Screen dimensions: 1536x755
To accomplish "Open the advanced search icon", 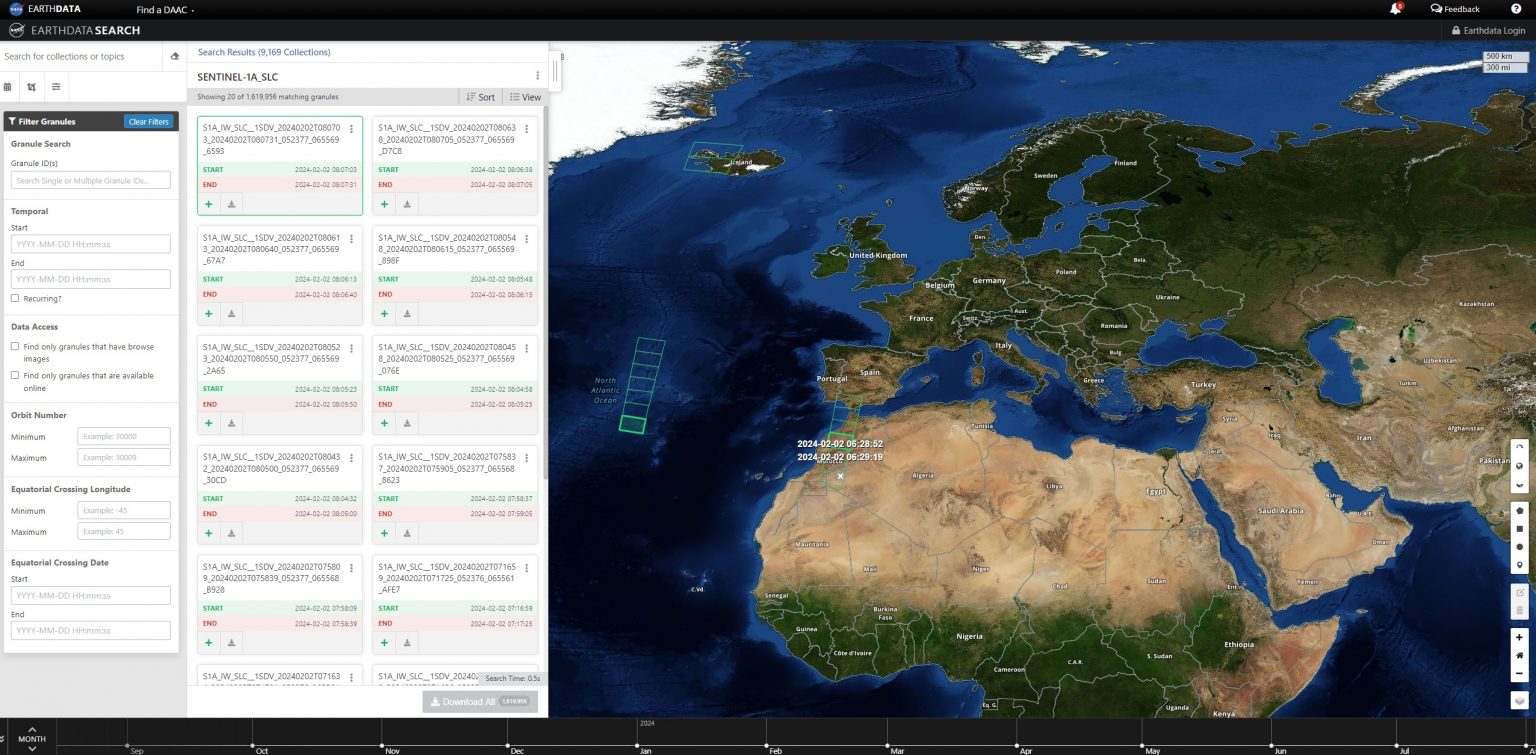I will [55, 86].
